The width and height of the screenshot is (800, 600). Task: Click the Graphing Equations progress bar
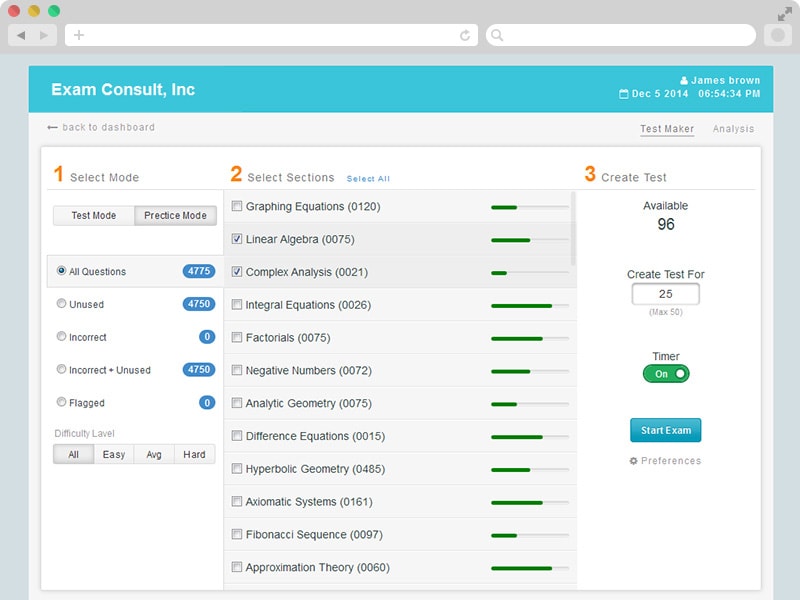(530, 207)
